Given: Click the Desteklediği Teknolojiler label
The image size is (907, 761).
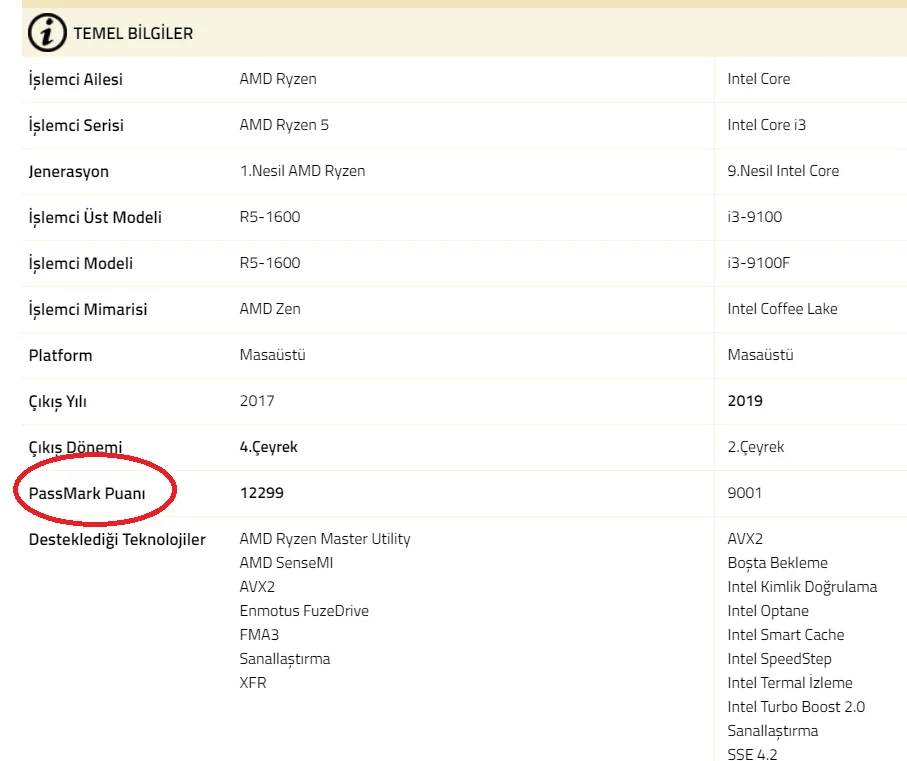Looking at the screenshot, I should [x=117, y=540].
